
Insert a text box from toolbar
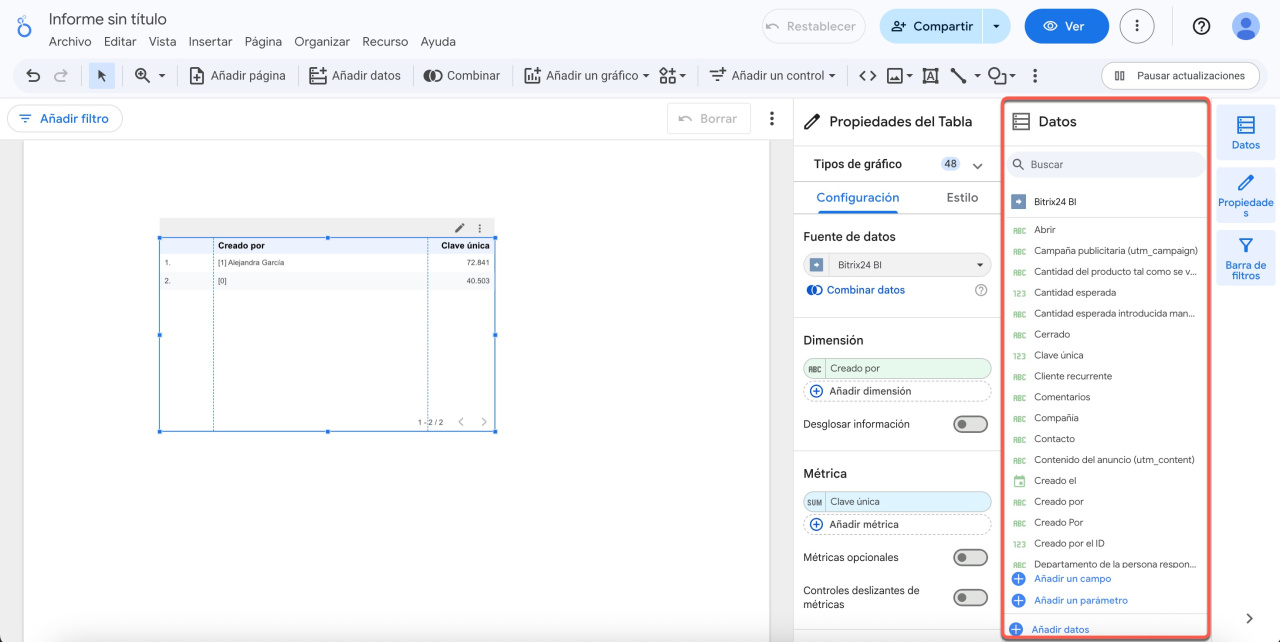tap(930, 76)
